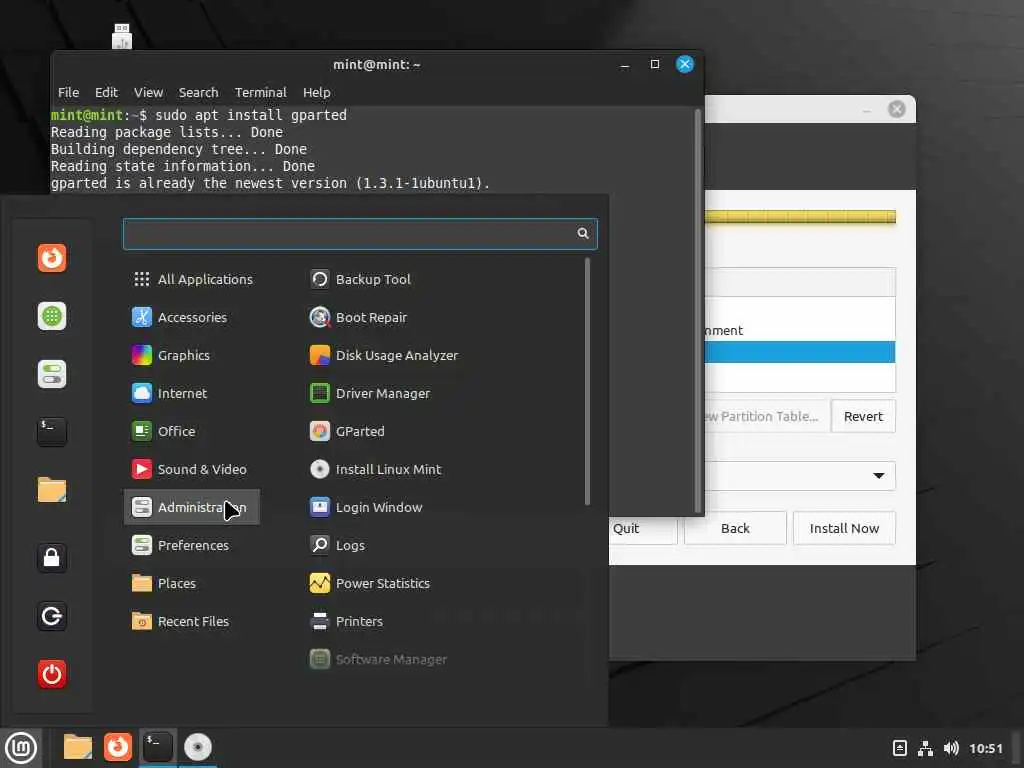Open the removable drives tray icon
1024x768 pixels.
(x=900, y=748)
